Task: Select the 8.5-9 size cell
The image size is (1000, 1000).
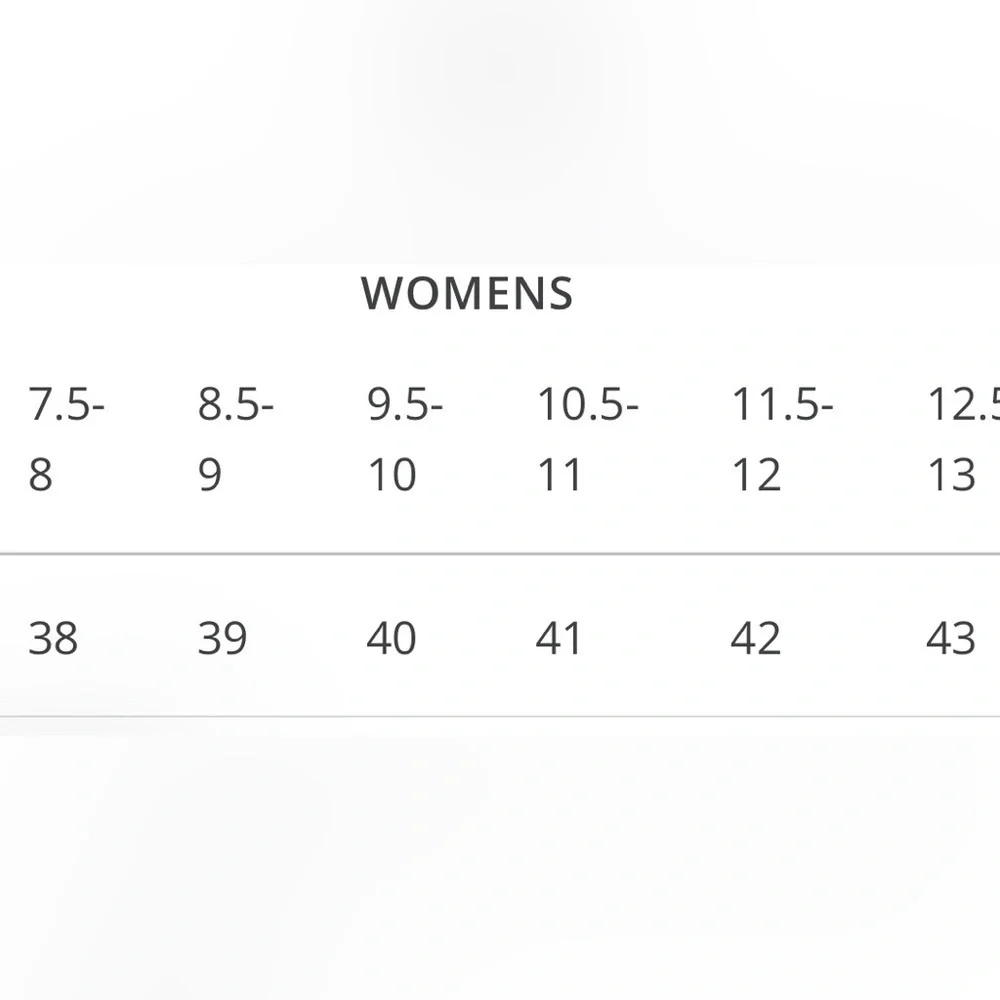Action: [235, 439]
